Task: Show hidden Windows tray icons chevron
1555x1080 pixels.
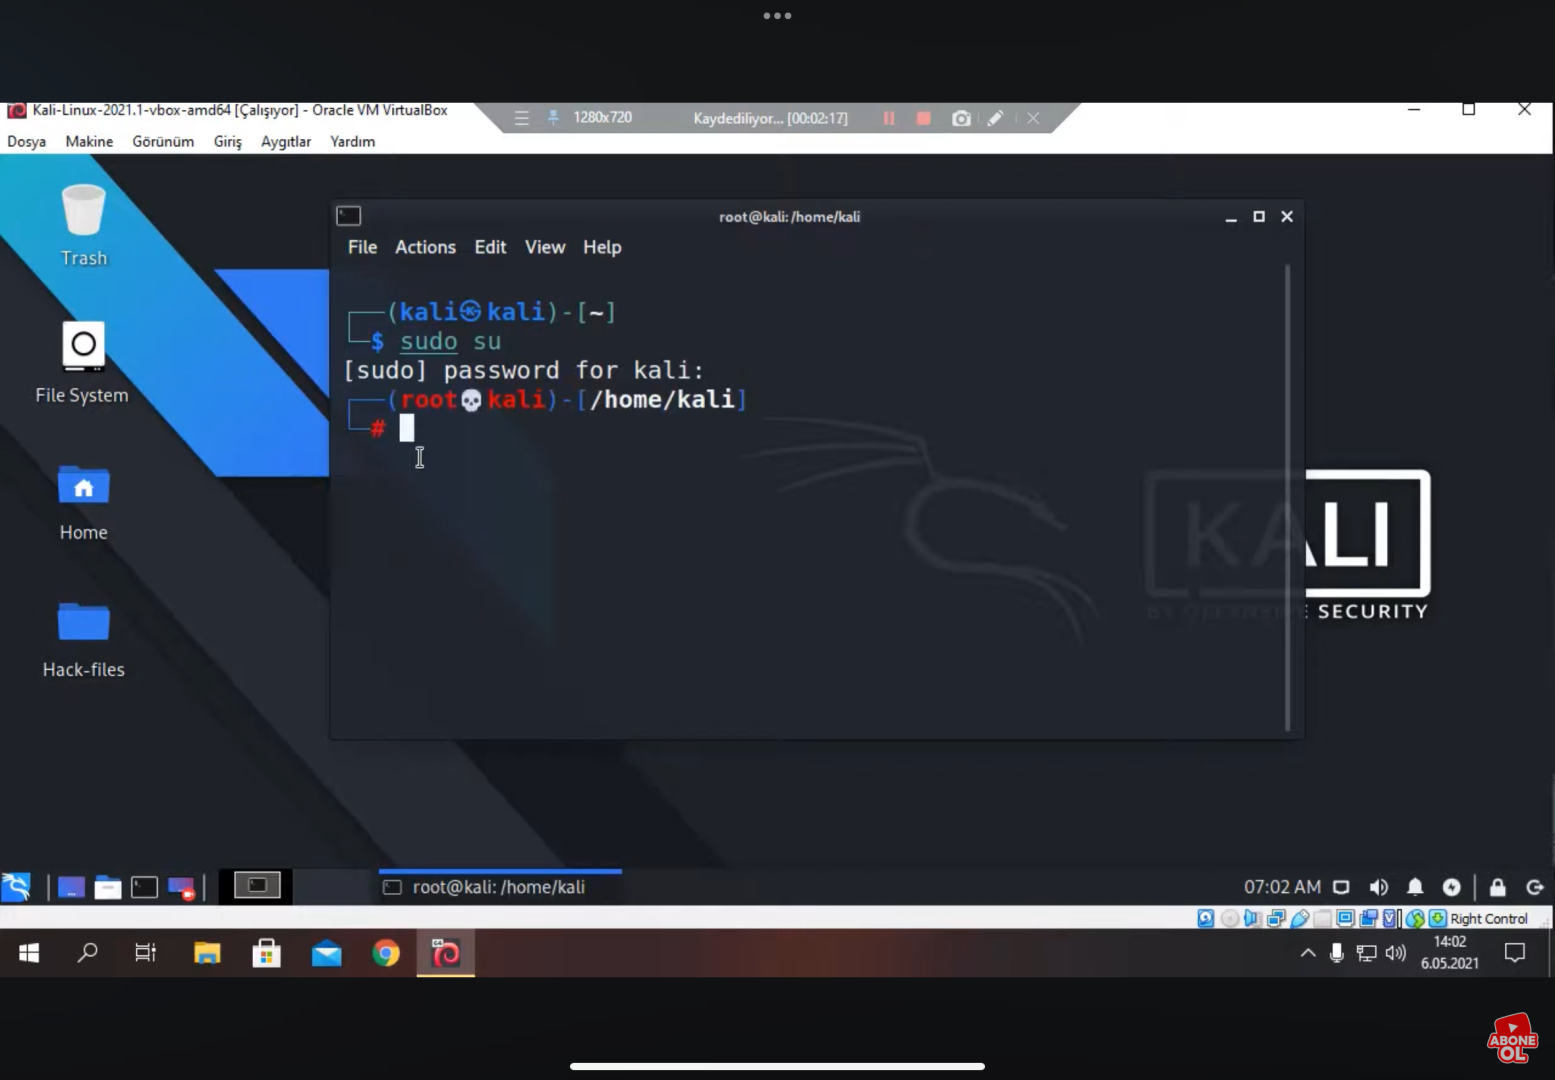Action: [x=1308, y=953]
